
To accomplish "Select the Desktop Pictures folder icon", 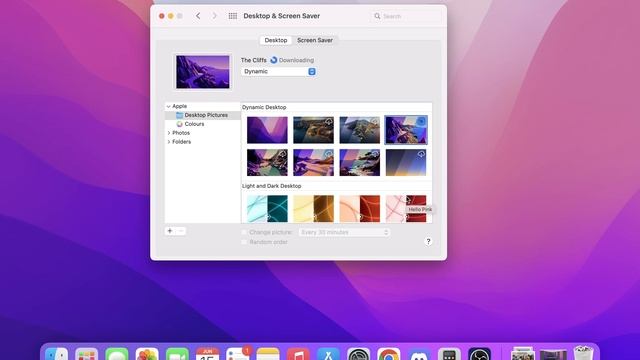I will click(180, 115).
